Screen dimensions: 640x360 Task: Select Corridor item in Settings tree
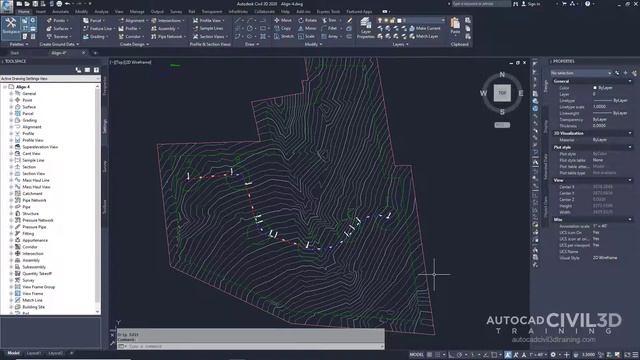[30, 247]
